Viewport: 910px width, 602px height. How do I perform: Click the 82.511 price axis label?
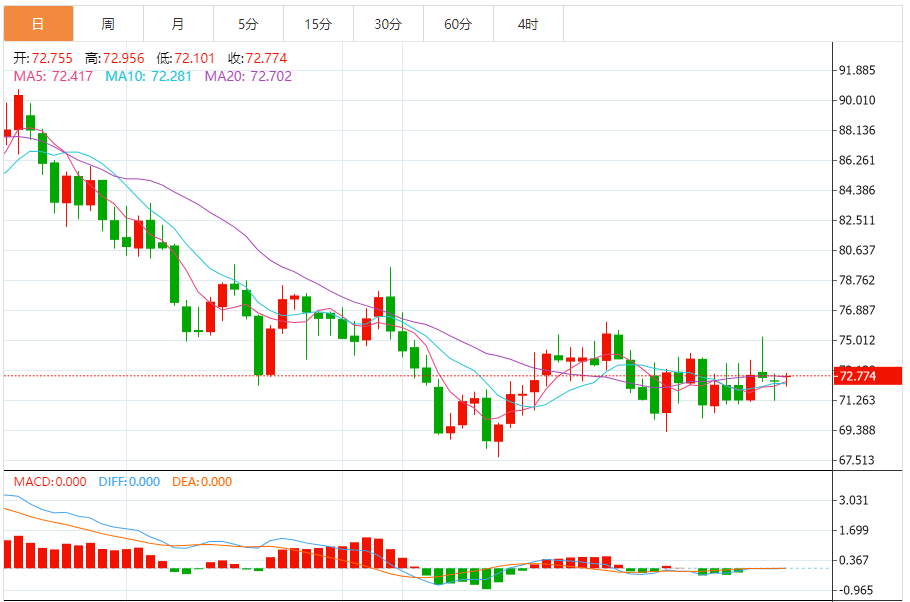click(x=857, y=220)
